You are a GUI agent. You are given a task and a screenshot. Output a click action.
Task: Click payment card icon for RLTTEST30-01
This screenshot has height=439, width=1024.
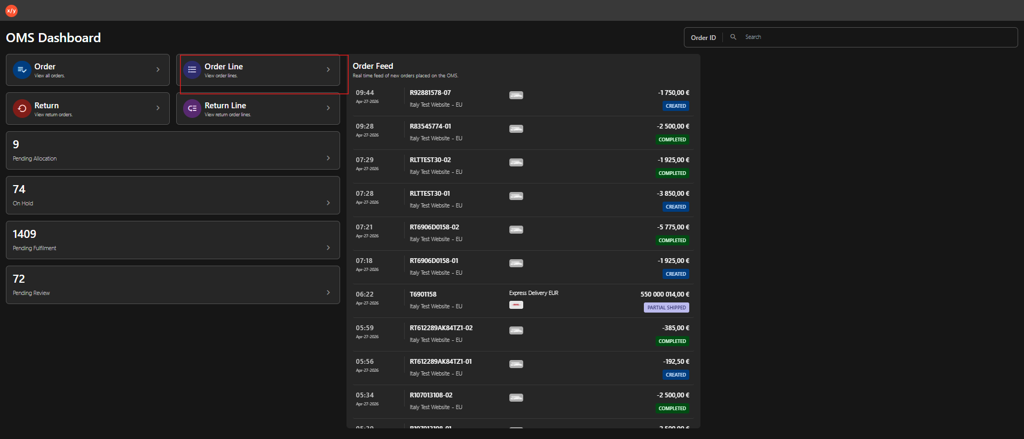pyautogui.click(x=516, y=196)
